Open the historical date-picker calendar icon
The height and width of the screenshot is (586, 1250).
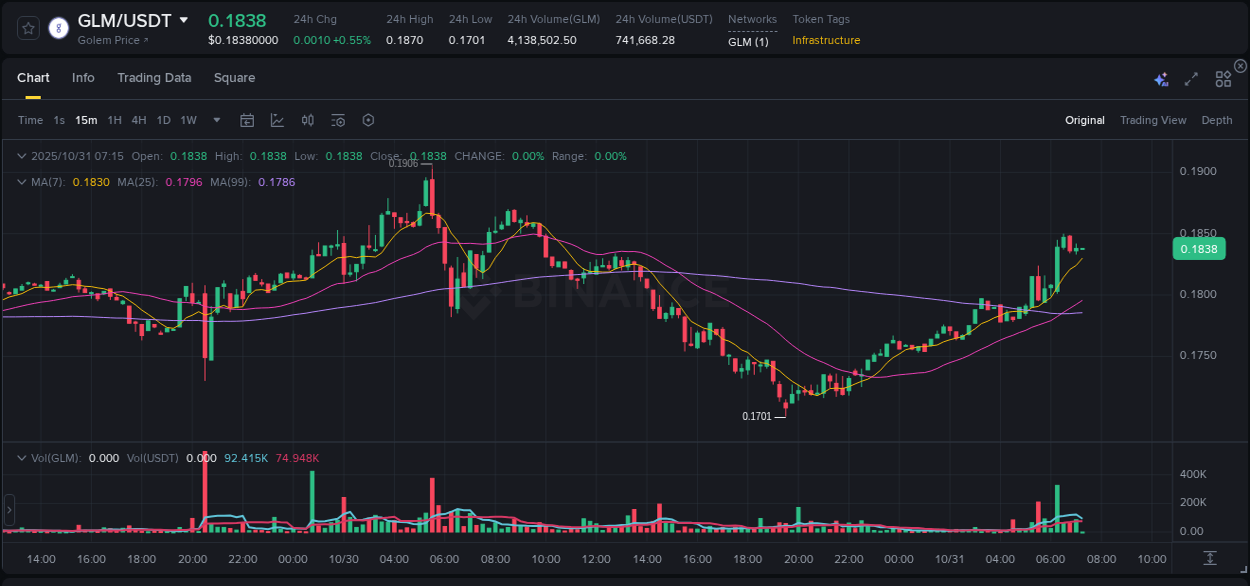point(247,120)
